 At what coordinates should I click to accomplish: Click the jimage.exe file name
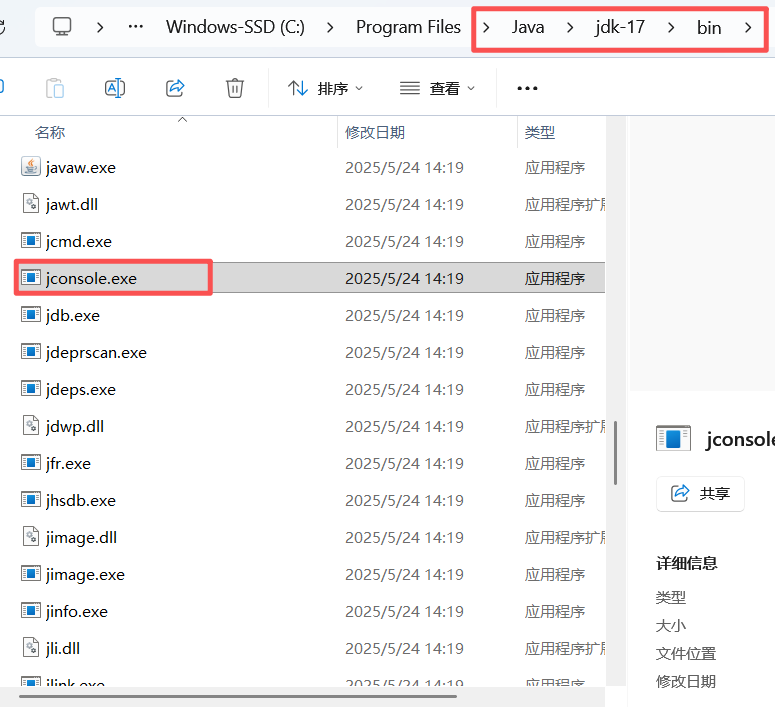click(85, 575)
